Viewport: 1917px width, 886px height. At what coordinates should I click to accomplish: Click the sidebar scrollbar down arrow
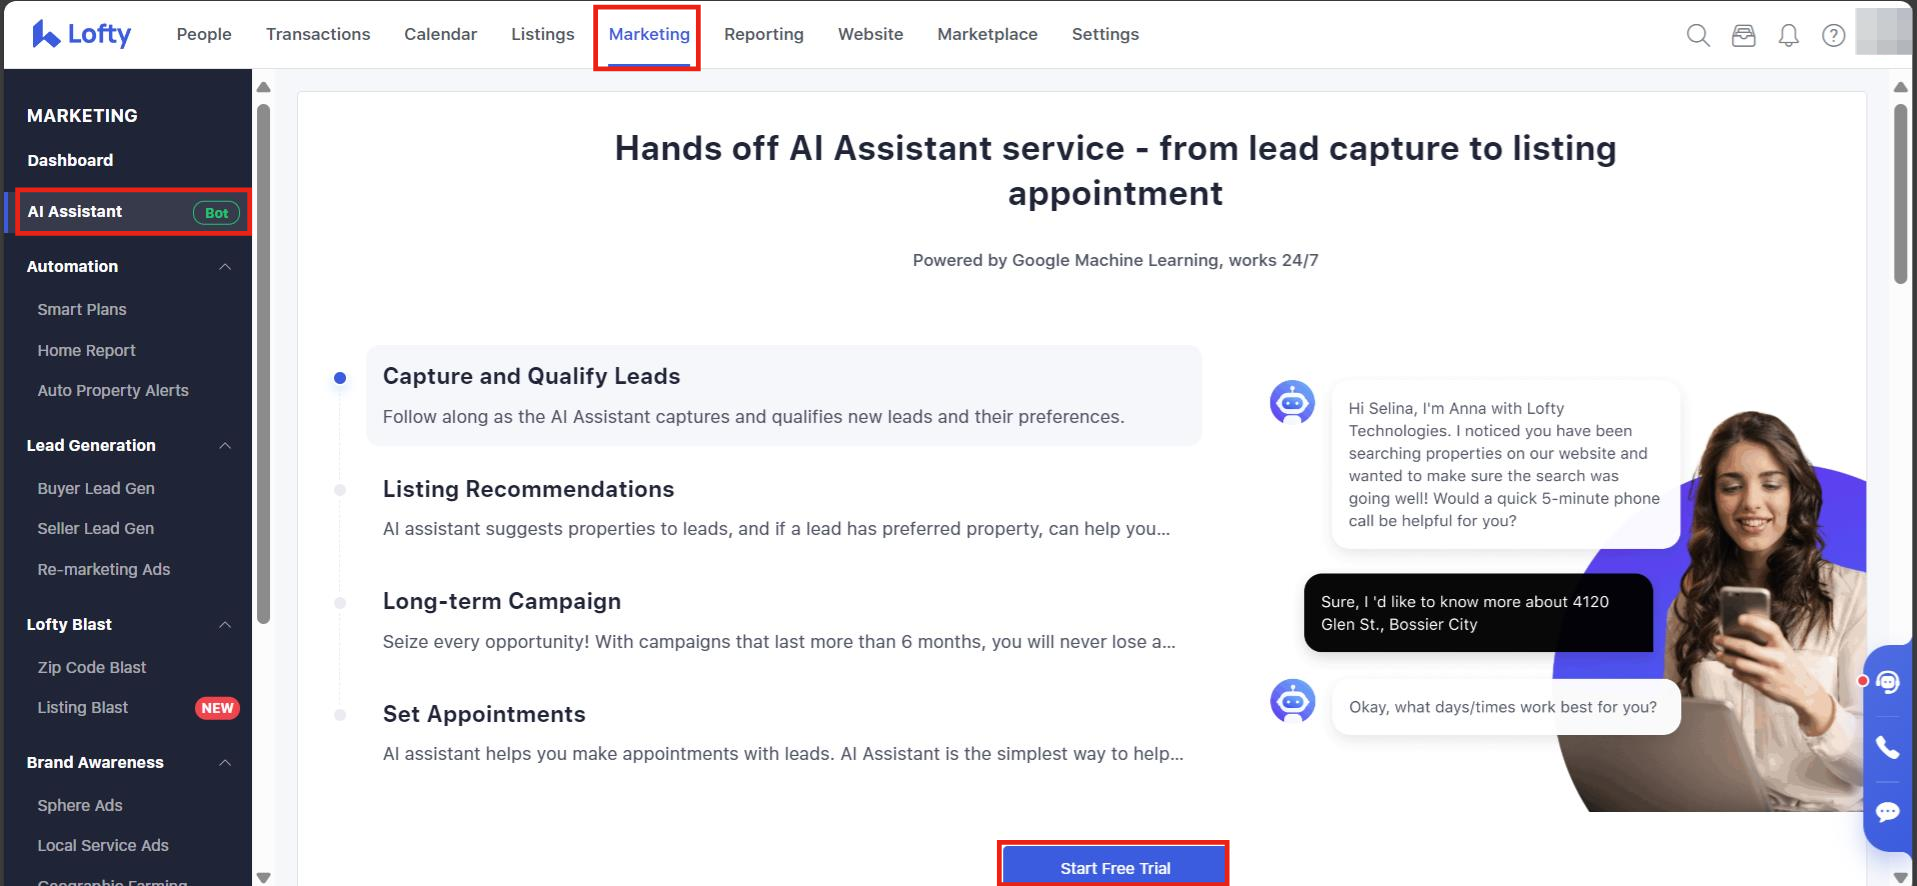pos(263,877)
